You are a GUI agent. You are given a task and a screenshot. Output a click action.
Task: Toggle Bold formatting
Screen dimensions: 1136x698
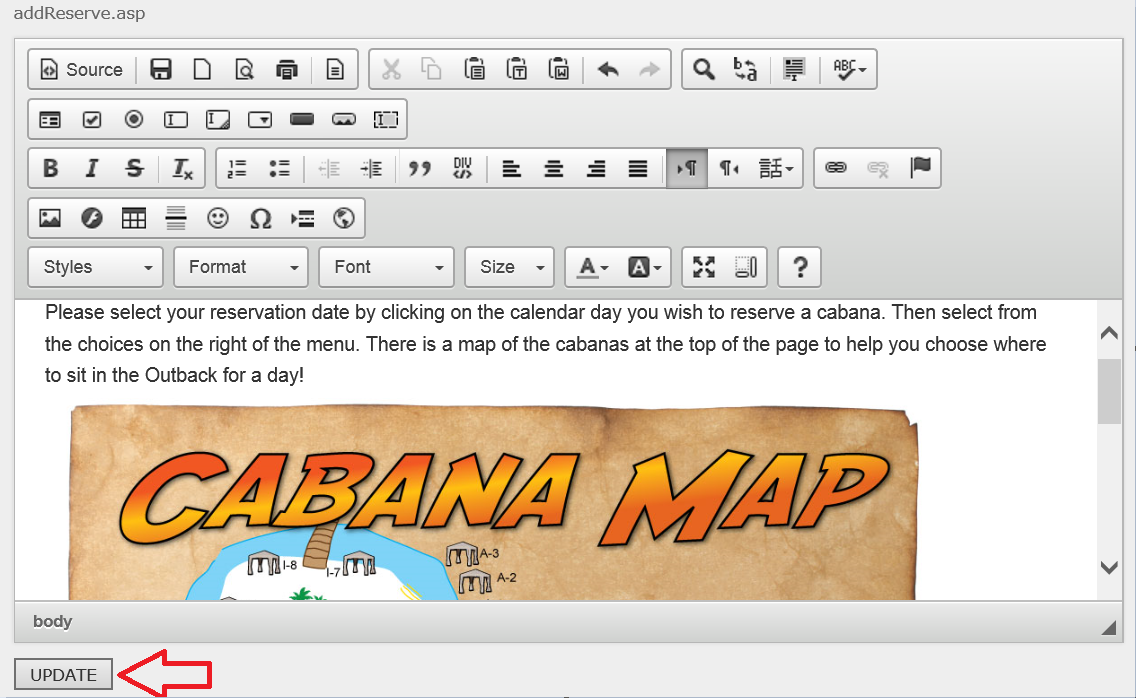tap(50, 169)
